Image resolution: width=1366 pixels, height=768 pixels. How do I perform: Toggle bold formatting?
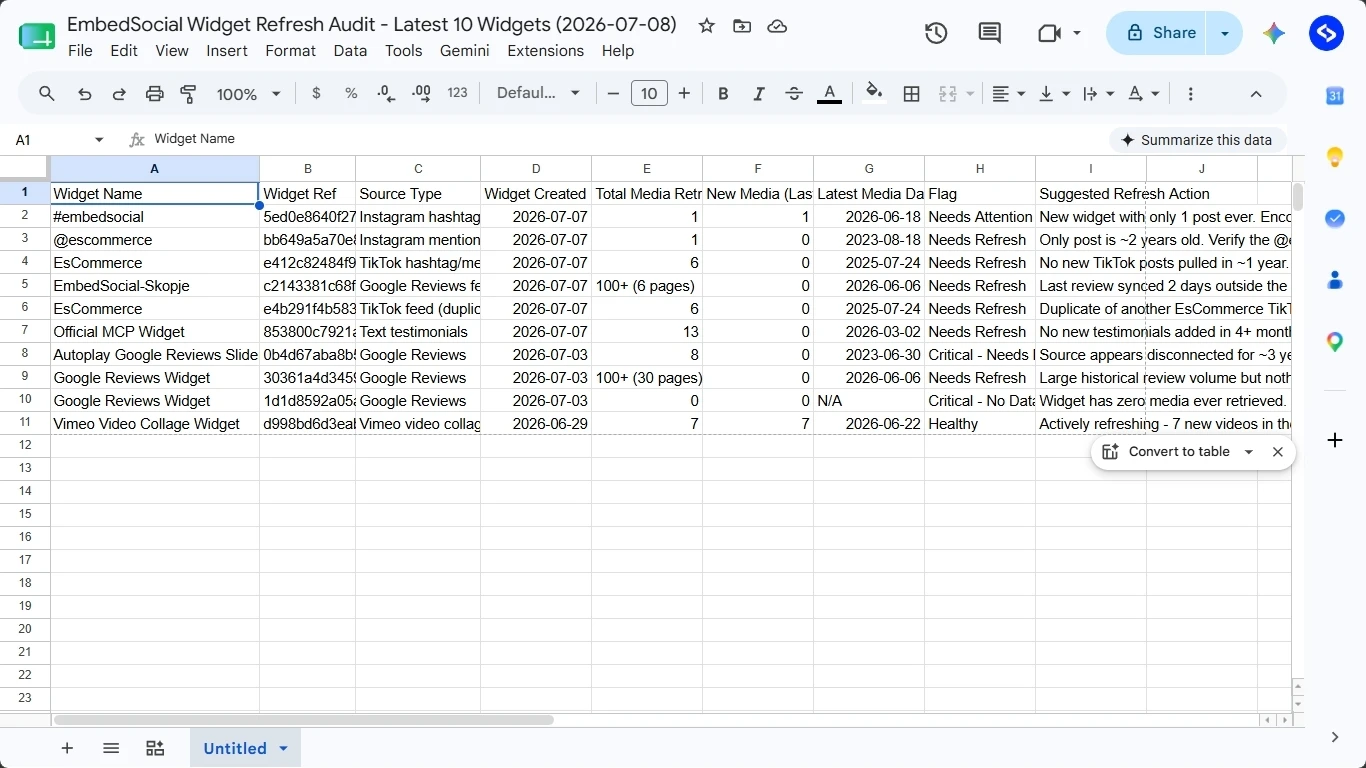pos(723,93)
